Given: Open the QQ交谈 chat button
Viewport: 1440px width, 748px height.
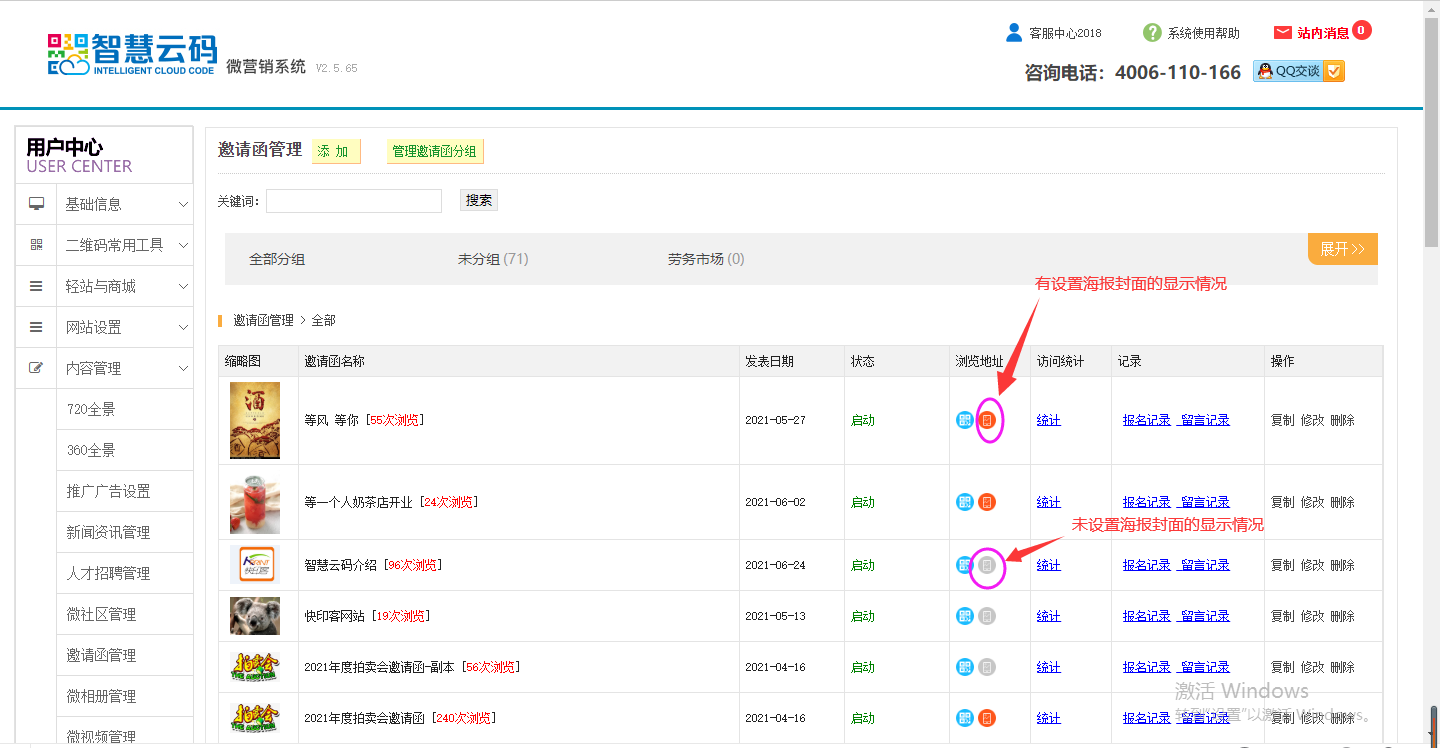Looking at the screenshot, I should coord(1298,71).
